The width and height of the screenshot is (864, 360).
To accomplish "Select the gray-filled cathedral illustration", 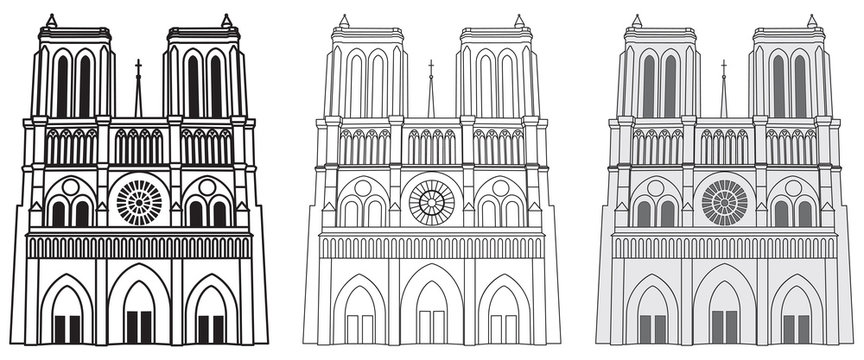I will [x=725, y=180].
